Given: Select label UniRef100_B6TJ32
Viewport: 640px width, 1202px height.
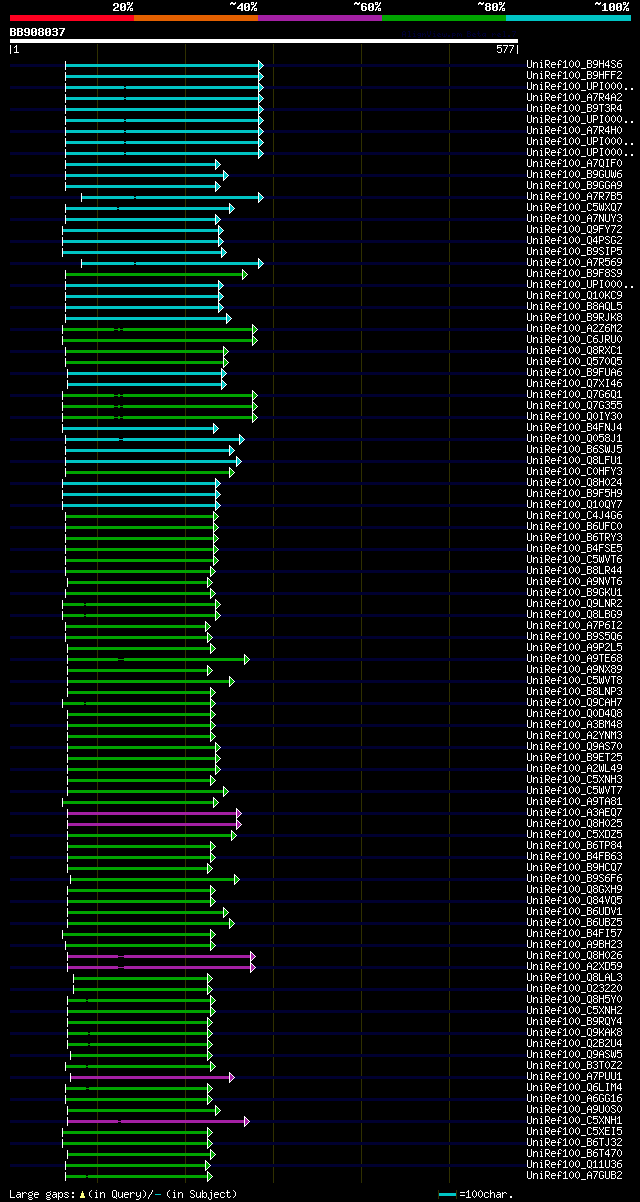Looking at the screenshot, I should [574, 1142].
